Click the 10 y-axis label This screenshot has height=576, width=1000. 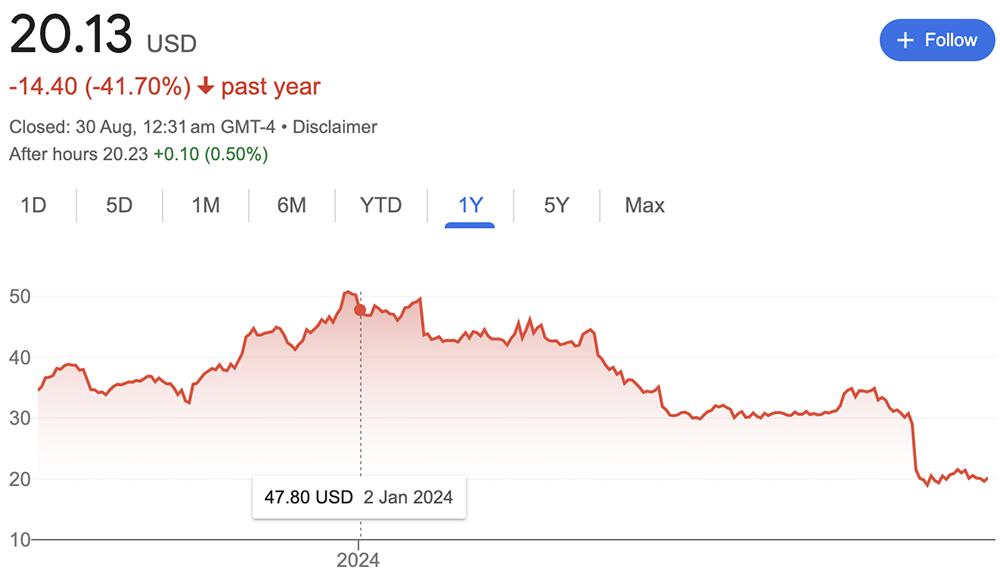pos(20,540)
